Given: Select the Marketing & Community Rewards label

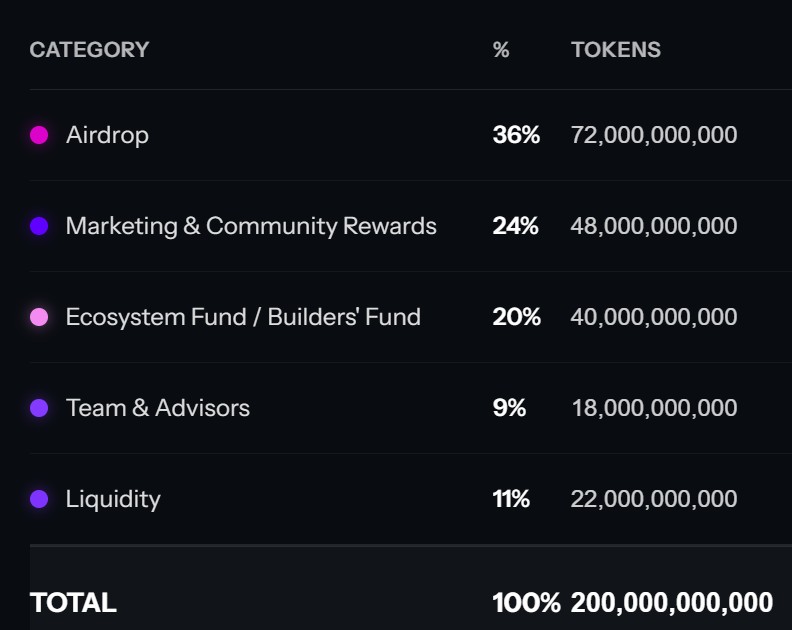Looking at the screenshot, I should click(251, 226).
